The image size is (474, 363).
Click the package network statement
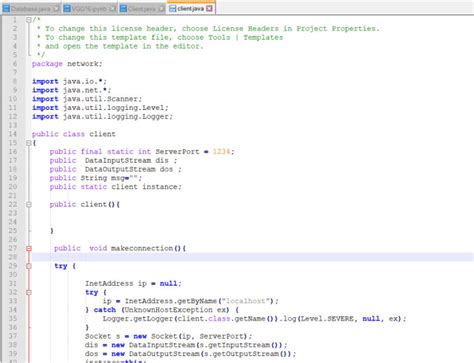pos(67,64)
